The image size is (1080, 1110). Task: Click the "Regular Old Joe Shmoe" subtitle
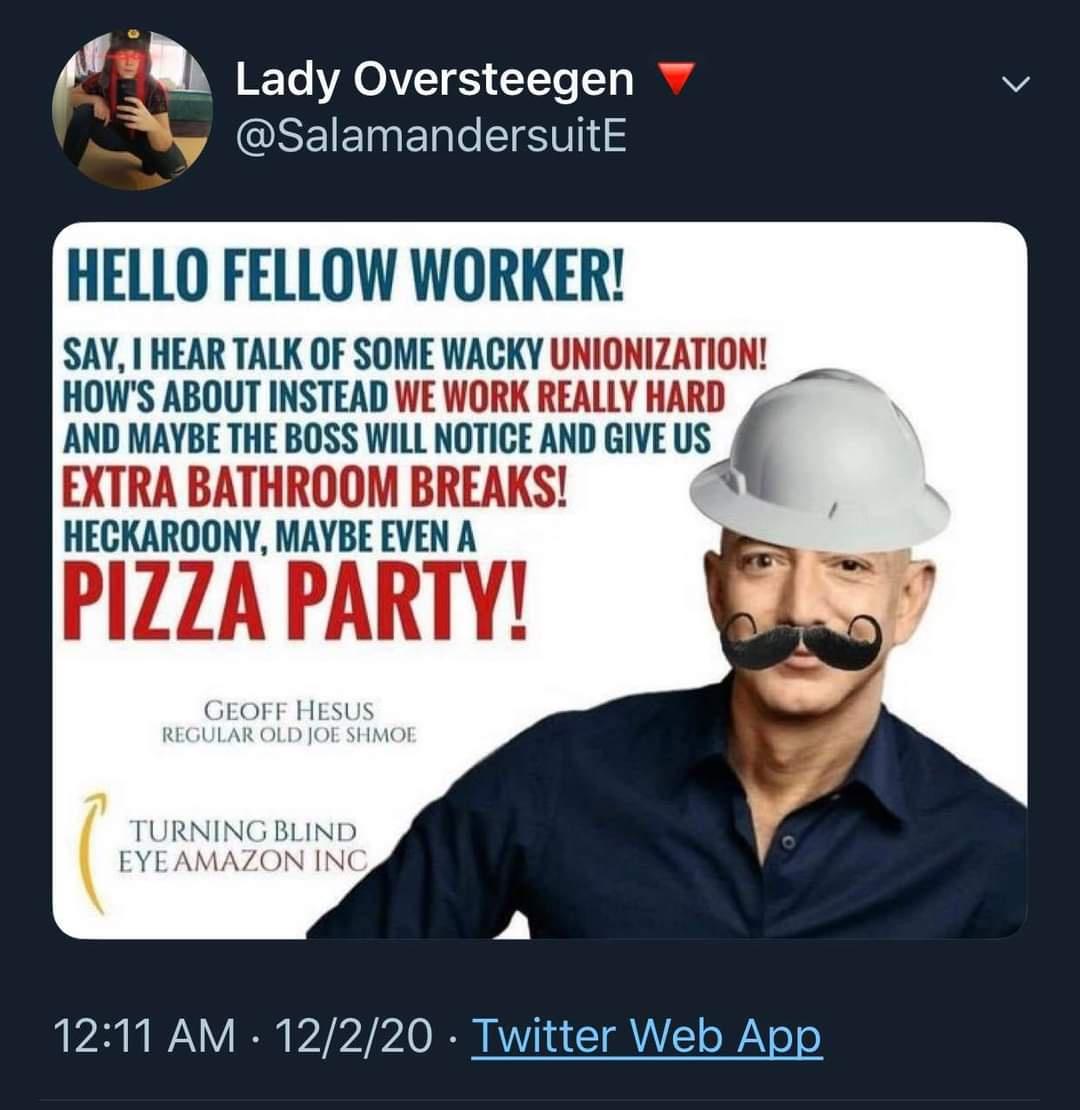tap(289, 736)
